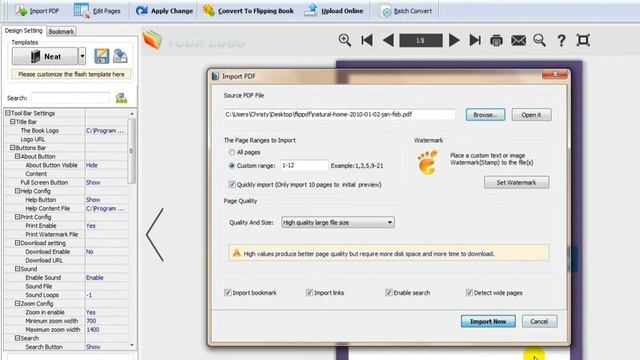Toggle the Import links checkbox
Screen dimensions: 640x360
309,293
